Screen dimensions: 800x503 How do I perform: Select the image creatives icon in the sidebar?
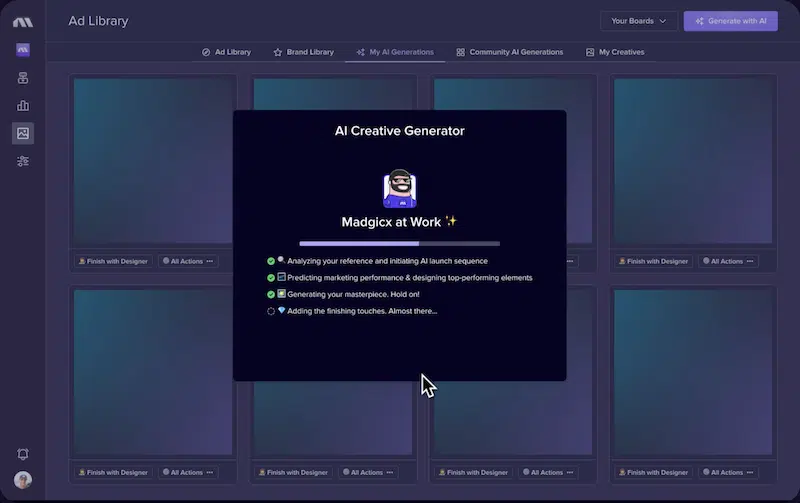click(x=23, y=133)
